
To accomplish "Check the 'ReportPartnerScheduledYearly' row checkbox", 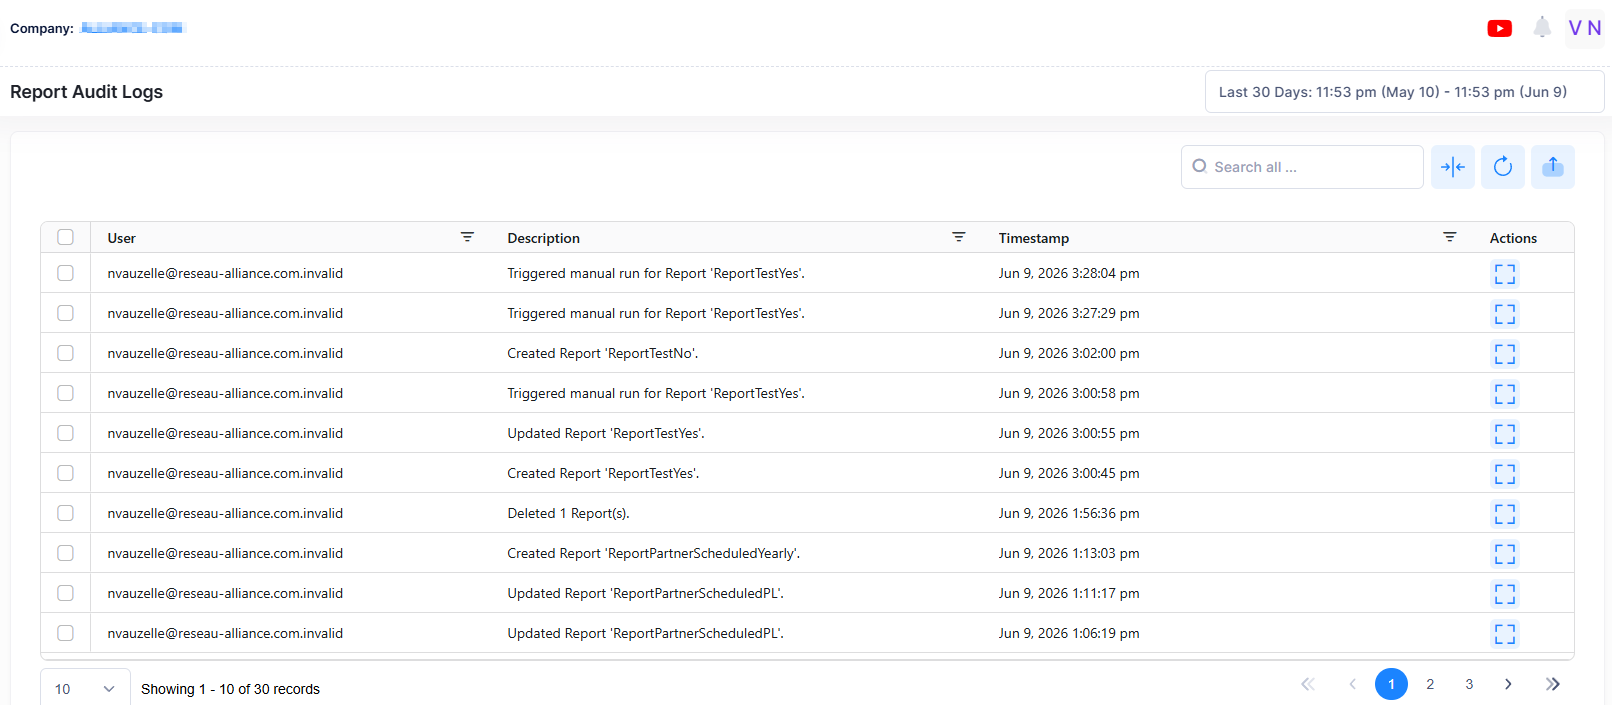I will point(65,553).
